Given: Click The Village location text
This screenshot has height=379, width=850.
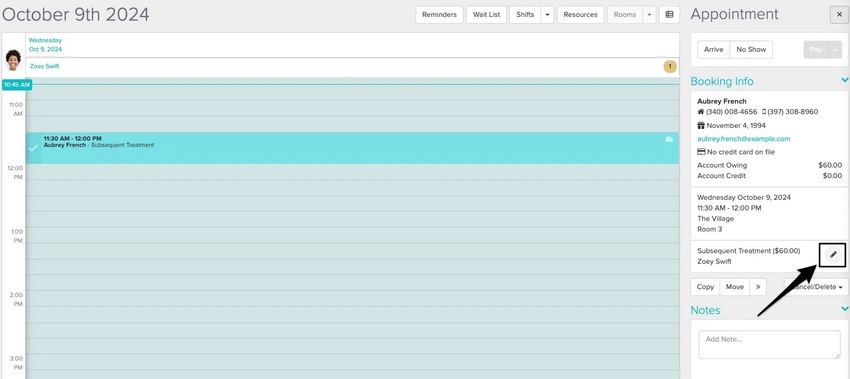Looking at the screenshot, I should pos(715,219).
